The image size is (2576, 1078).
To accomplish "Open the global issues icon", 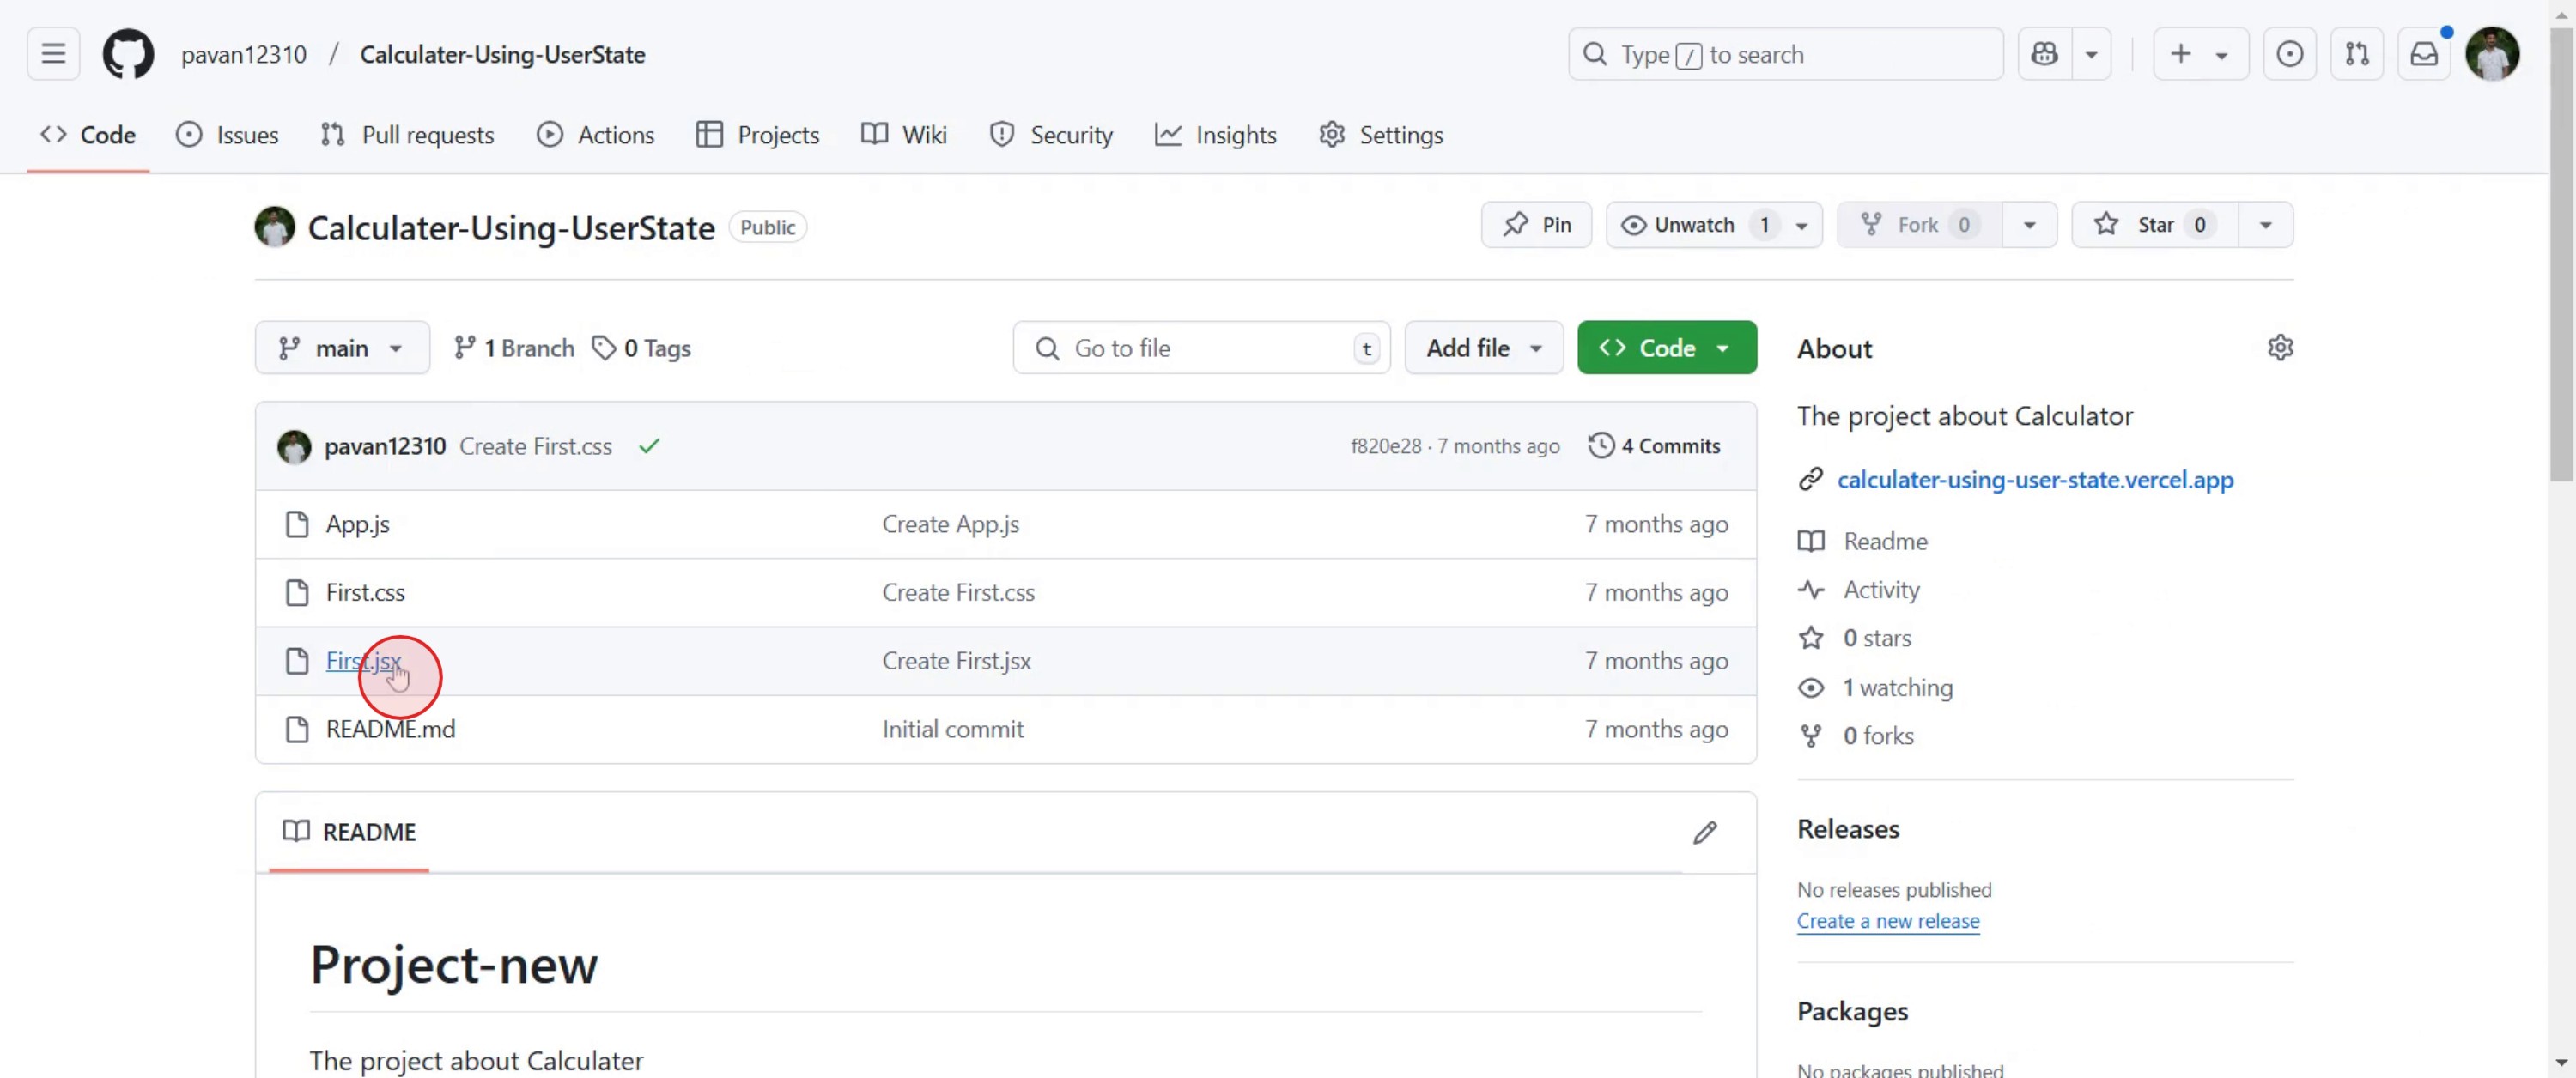I will click(x=2289, y=54).
